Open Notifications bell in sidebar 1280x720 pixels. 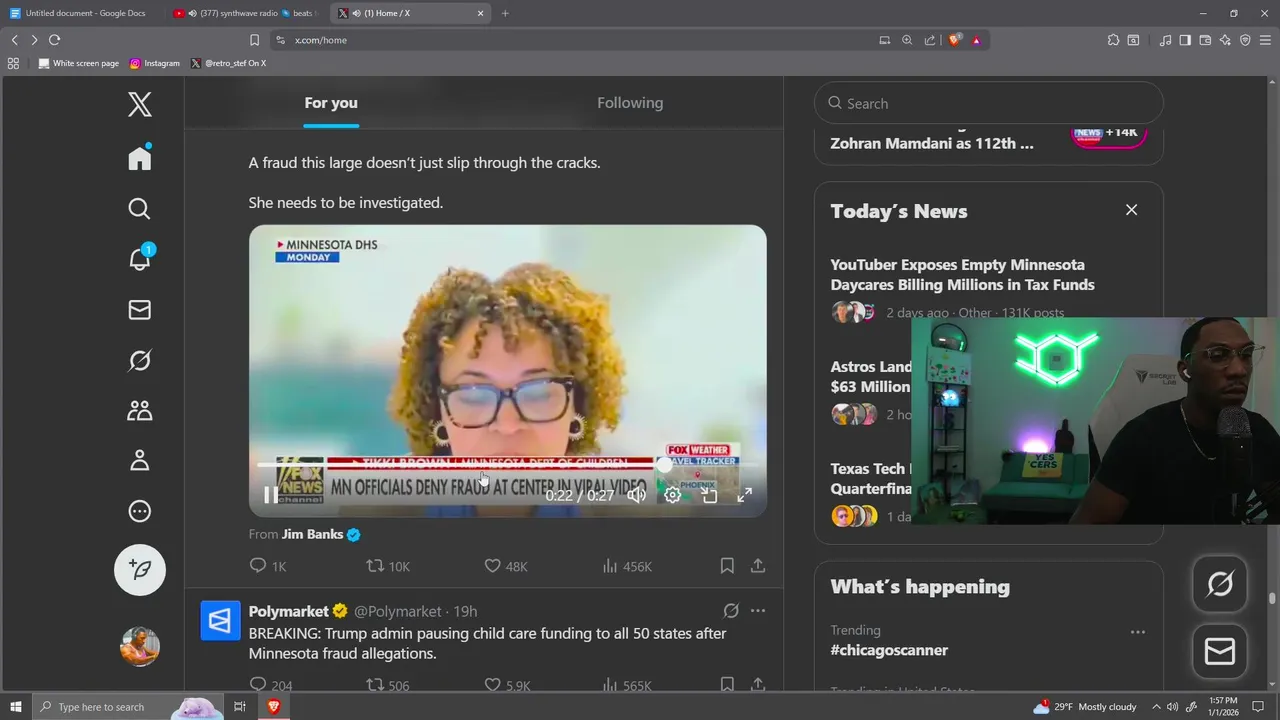[140, 258]
